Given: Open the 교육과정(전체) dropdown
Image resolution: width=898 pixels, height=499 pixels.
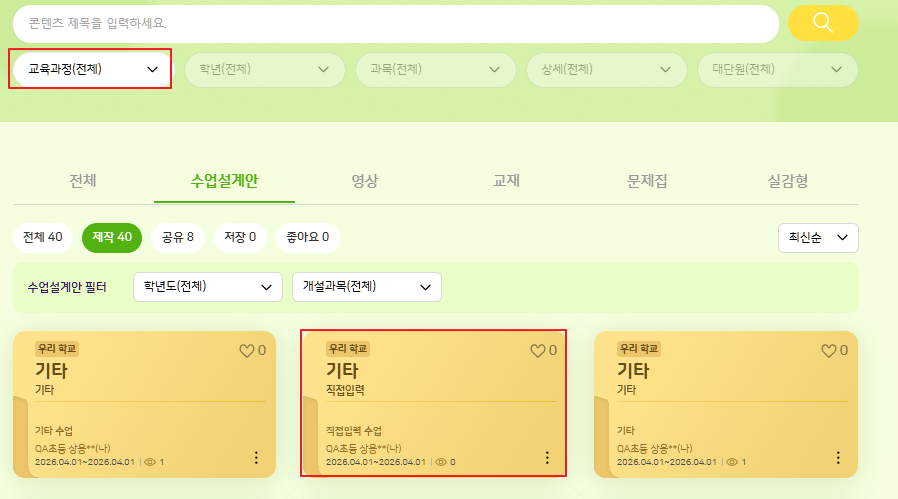Looking at the screenshot, I should point(91,69).
